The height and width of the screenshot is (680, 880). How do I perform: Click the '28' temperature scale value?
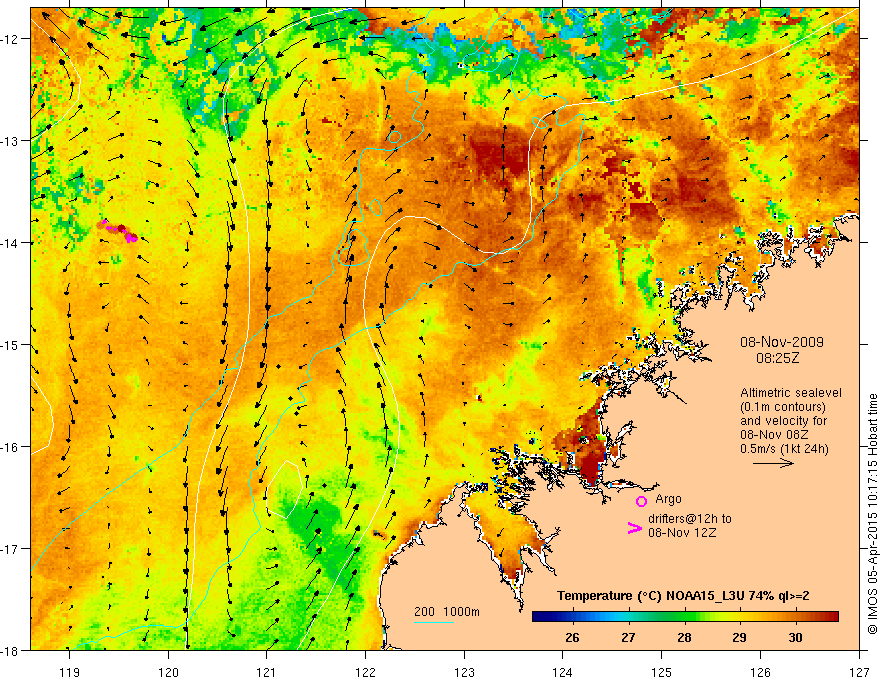(684, 637)
